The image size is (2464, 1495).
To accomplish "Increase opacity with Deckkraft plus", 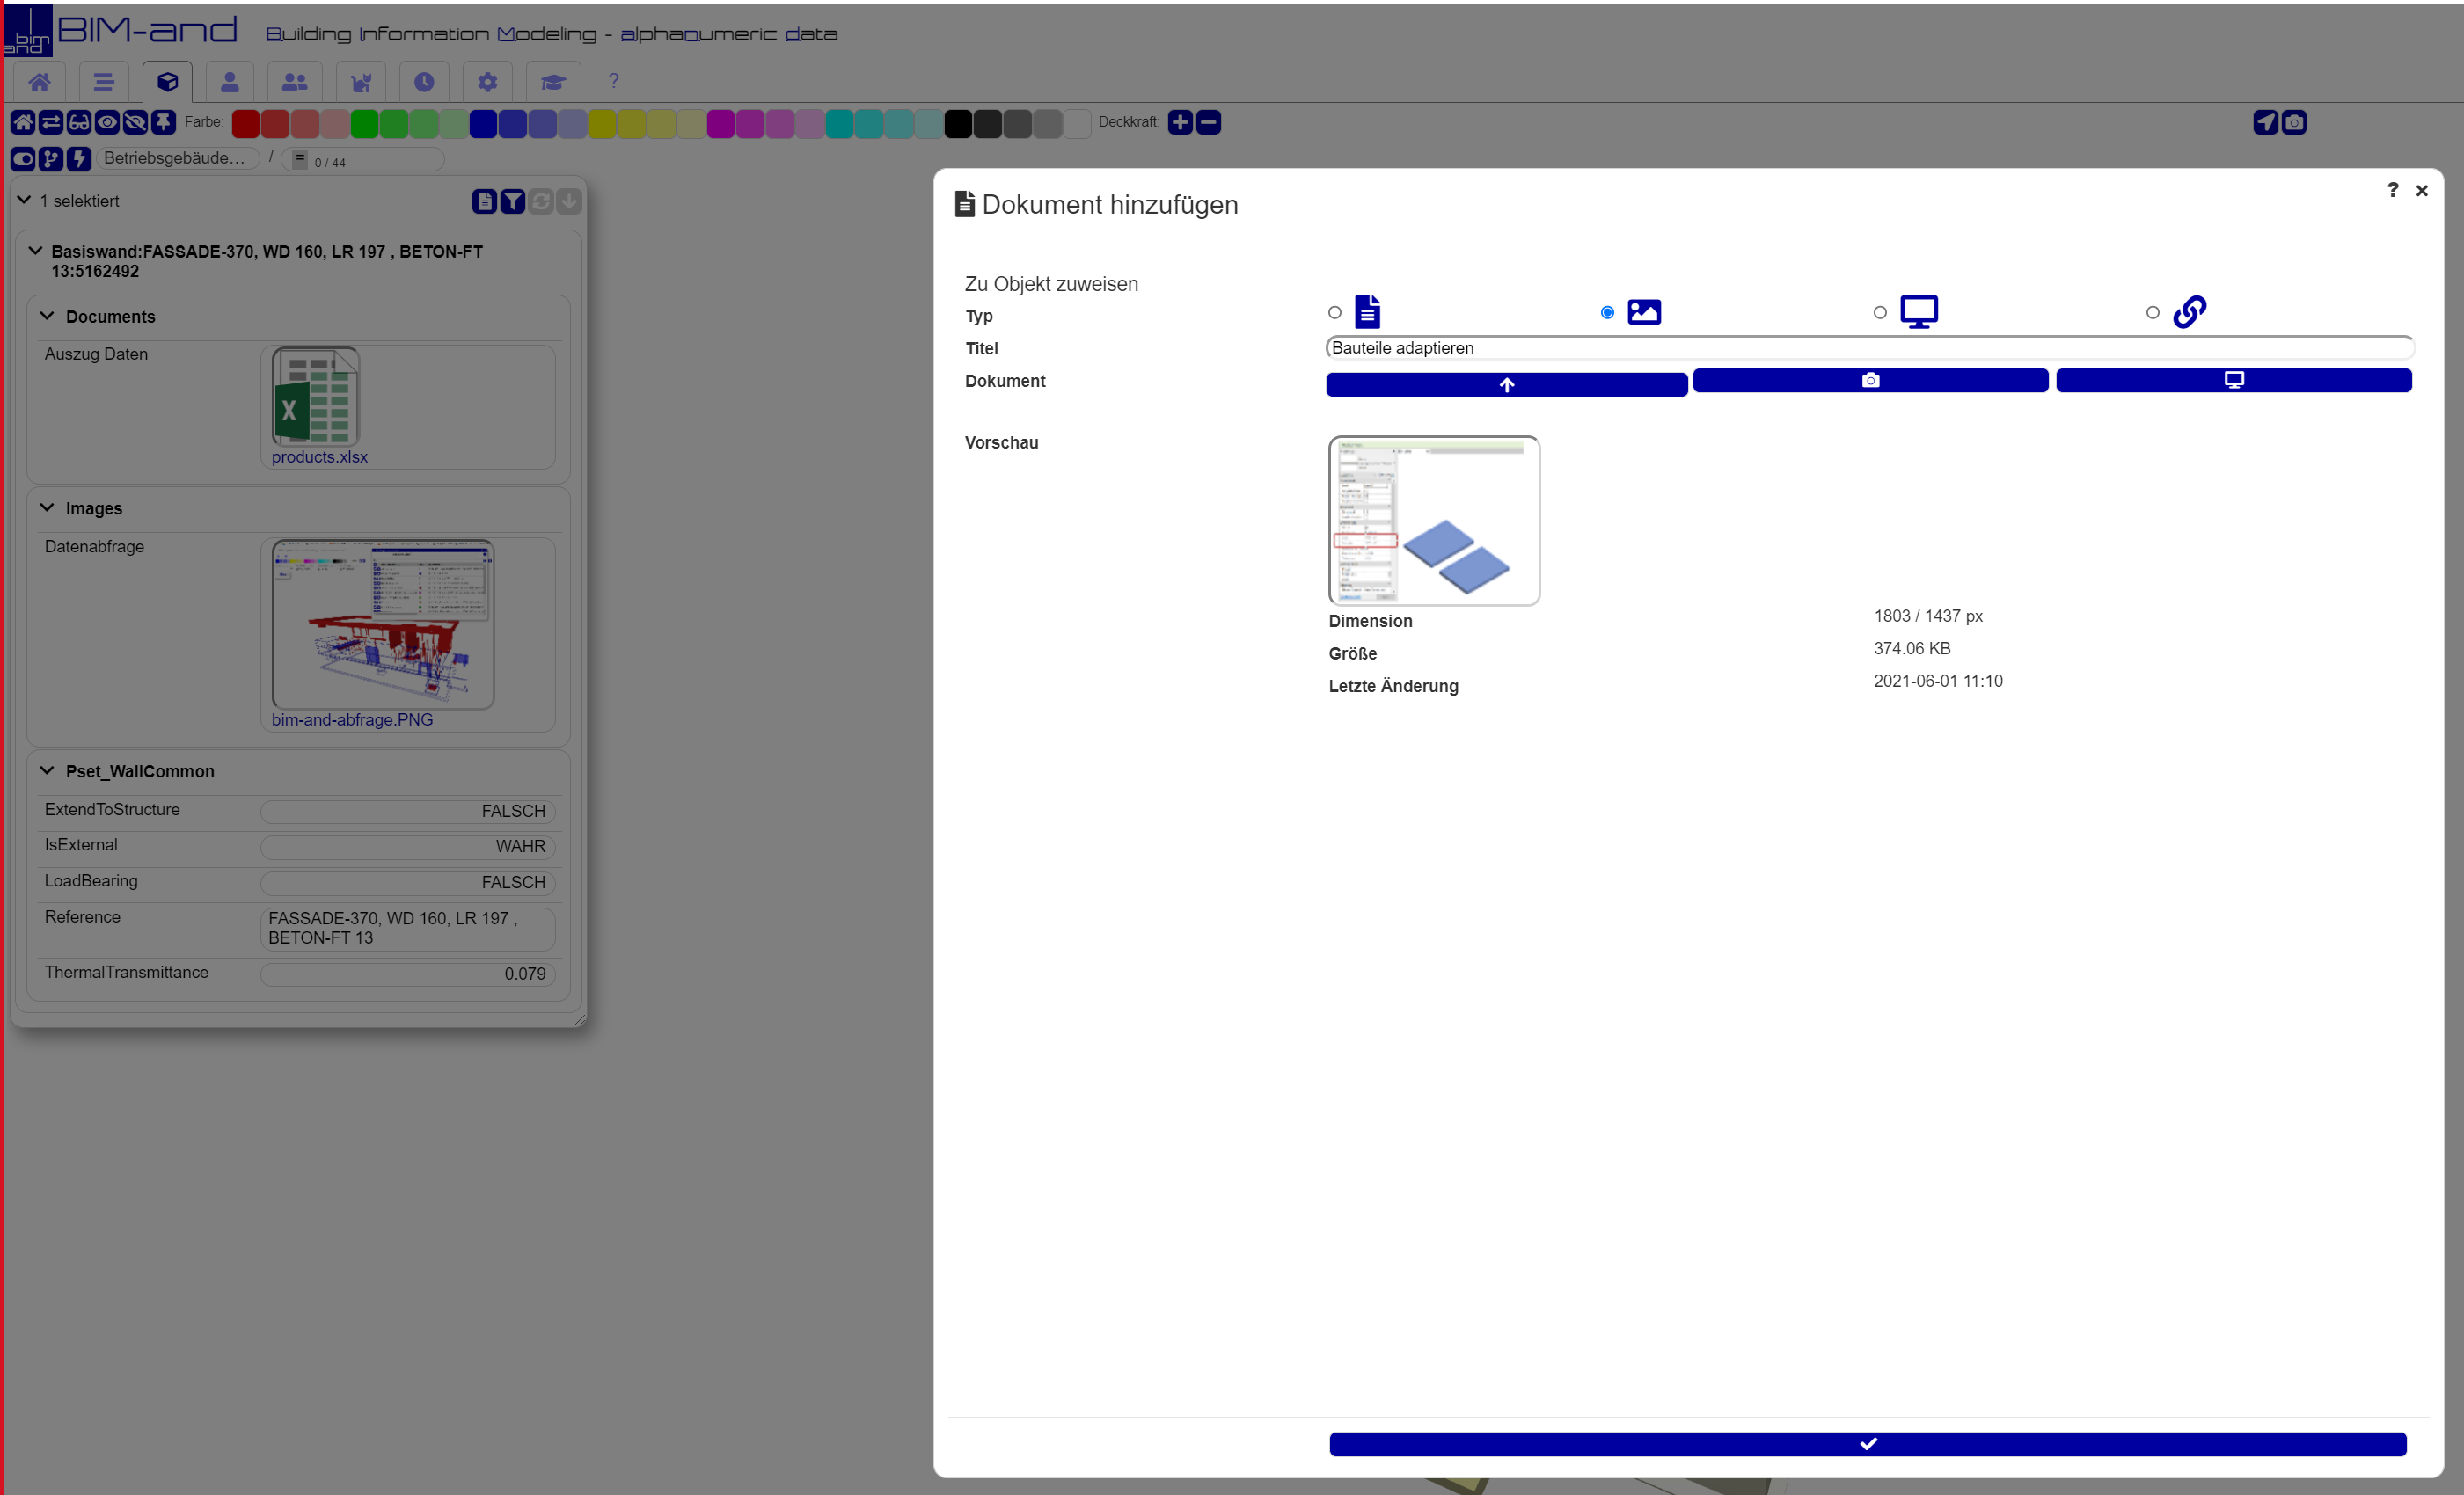I will click(x=1180, y=122).
